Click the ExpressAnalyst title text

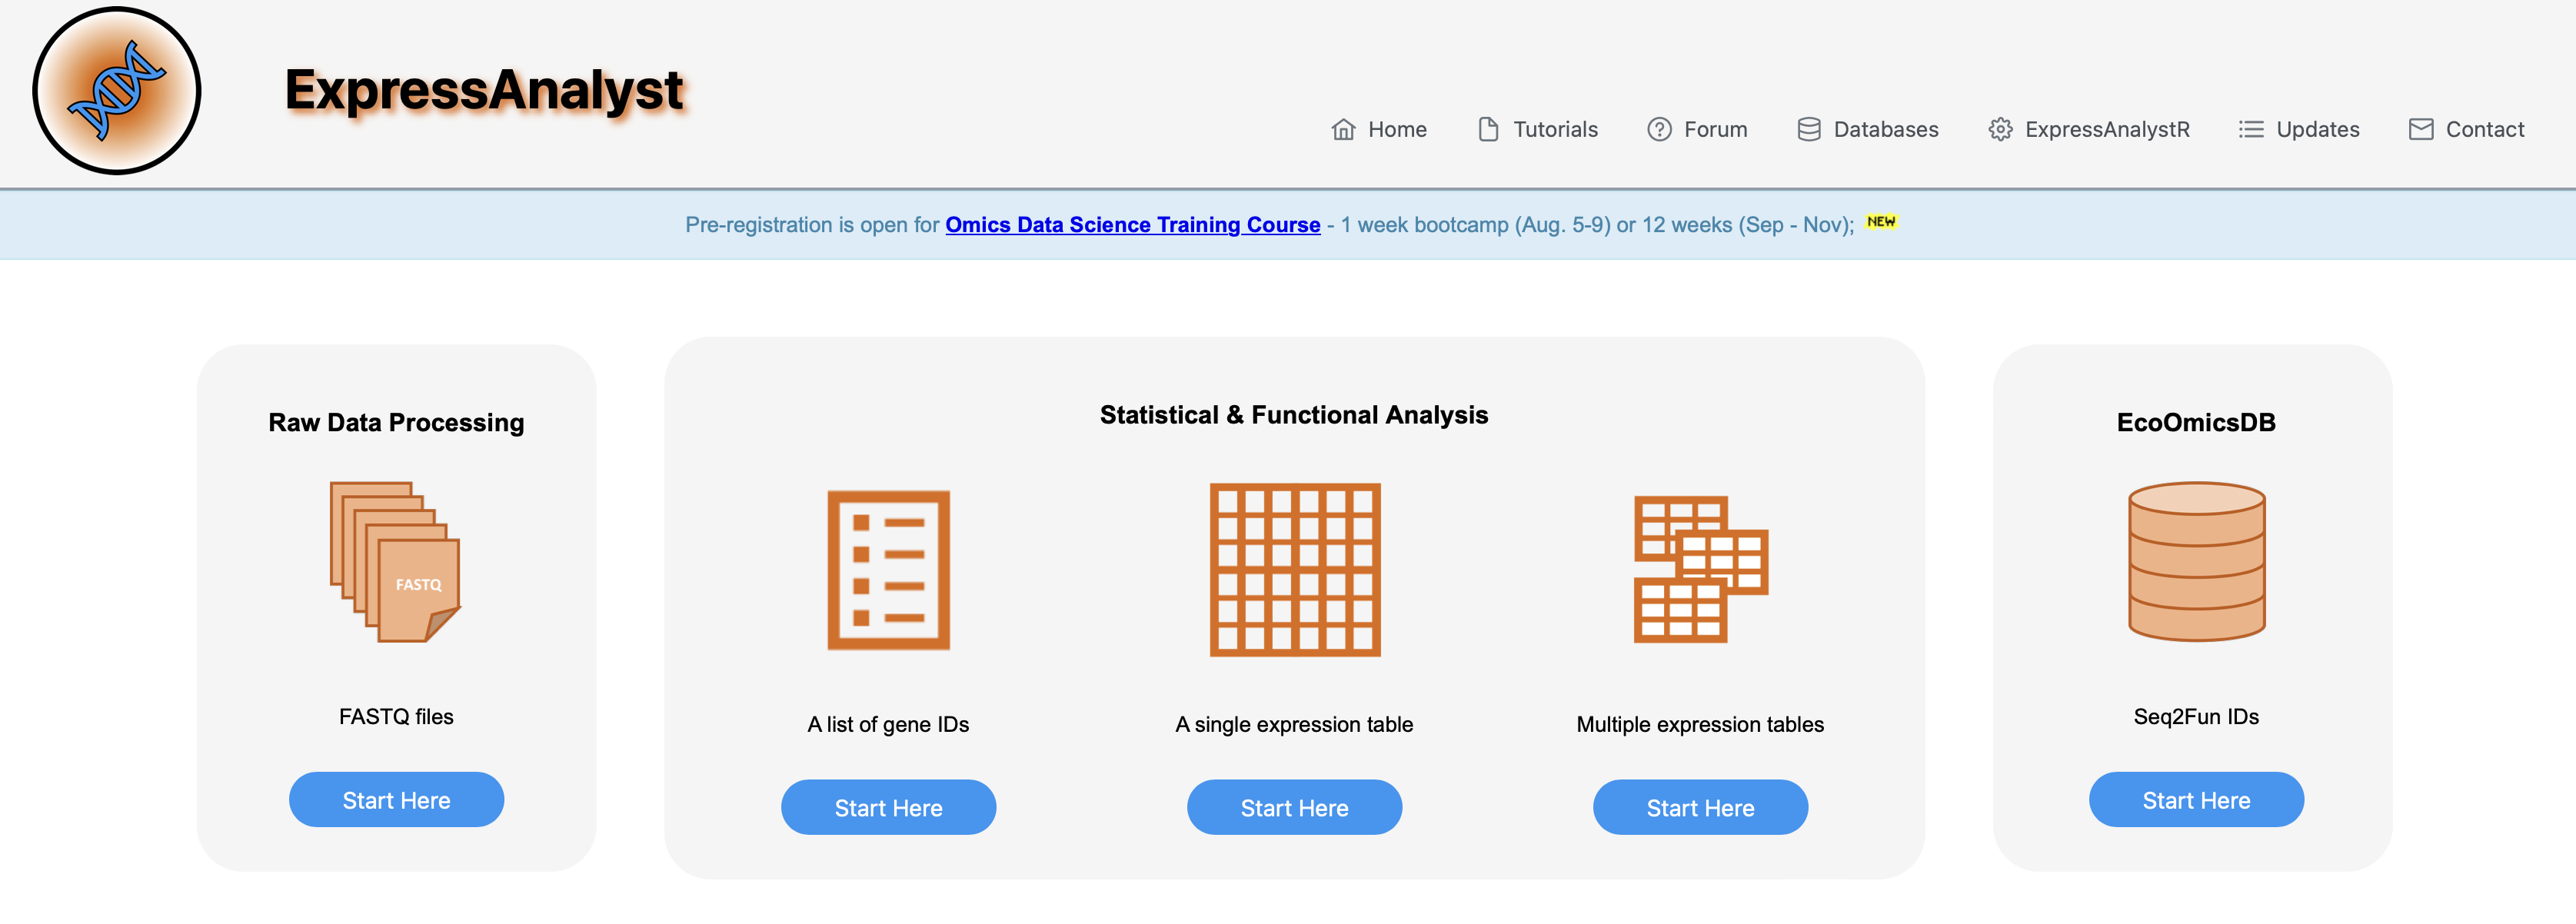point(484,91)
